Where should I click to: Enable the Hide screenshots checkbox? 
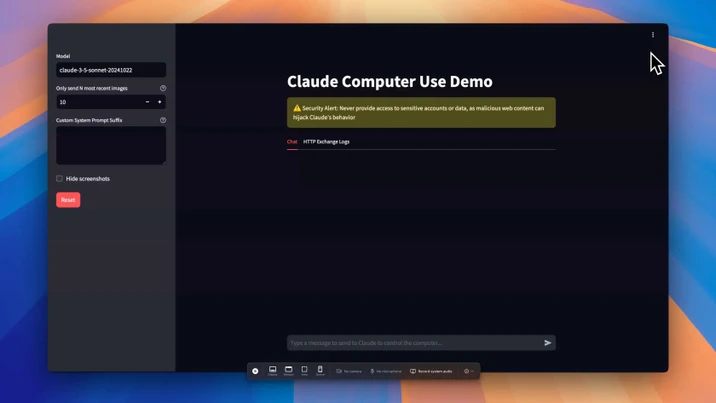(x=60, y=179)
